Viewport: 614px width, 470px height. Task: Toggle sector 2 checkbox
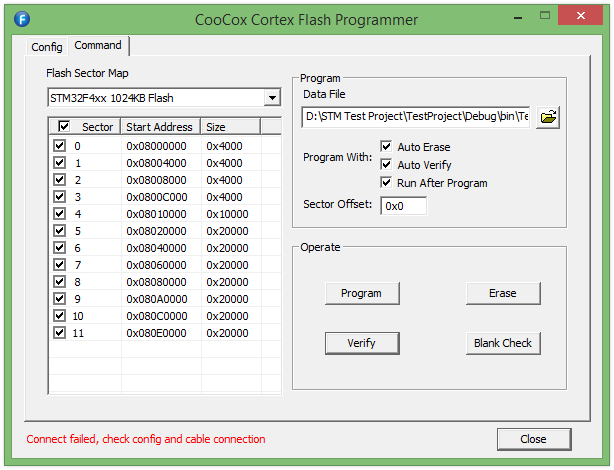pos(60,180)
